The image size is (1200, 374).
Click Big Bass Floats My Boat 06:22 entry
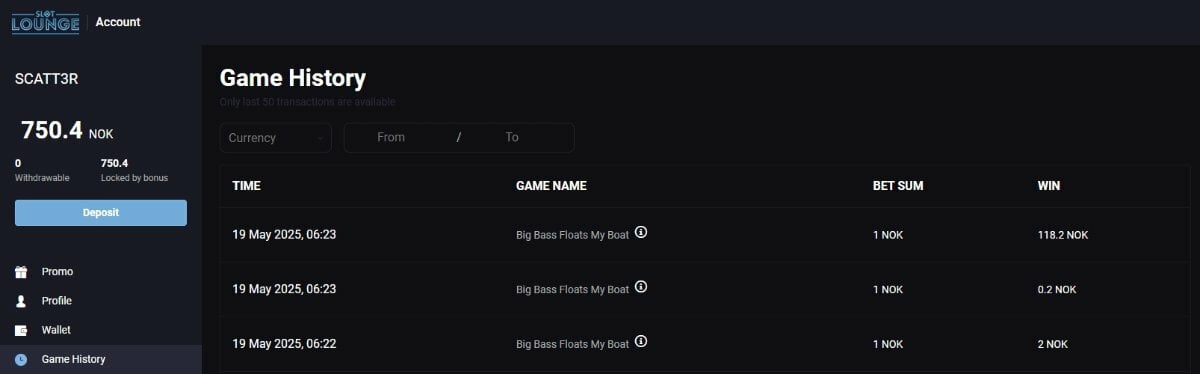click(572, 344)
